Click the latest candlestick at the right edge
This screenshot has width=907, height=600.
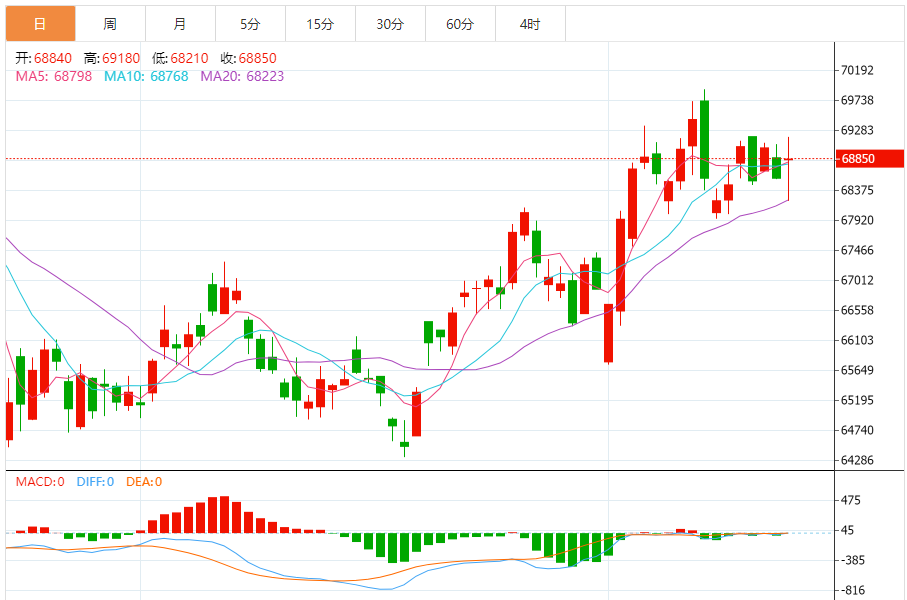tap(788, 169)
